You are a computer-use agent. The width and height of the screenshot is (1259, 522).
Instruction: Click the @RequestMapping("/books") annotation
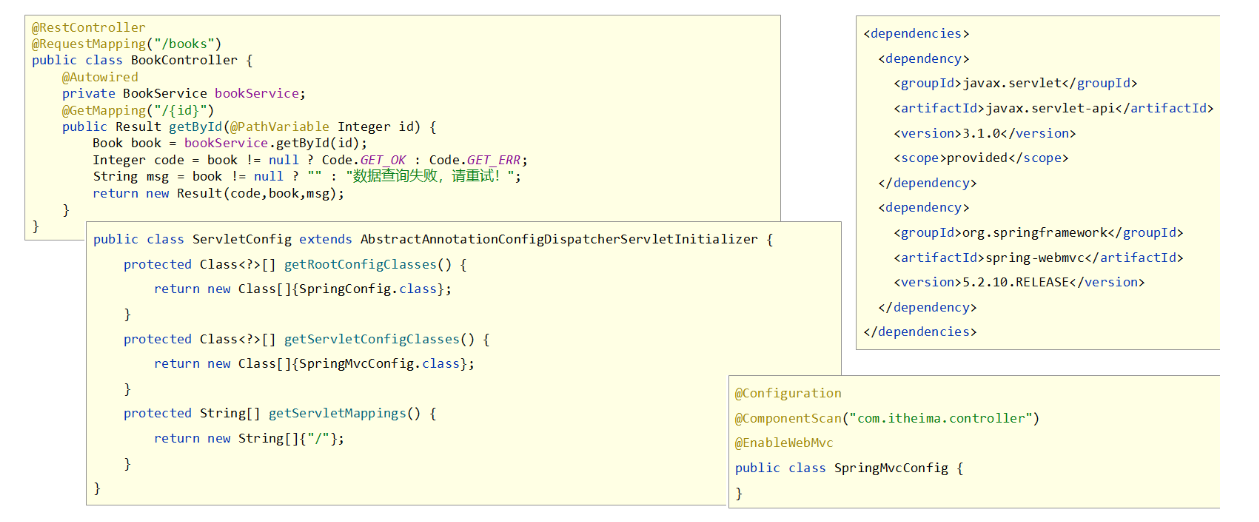coord(126,44)
